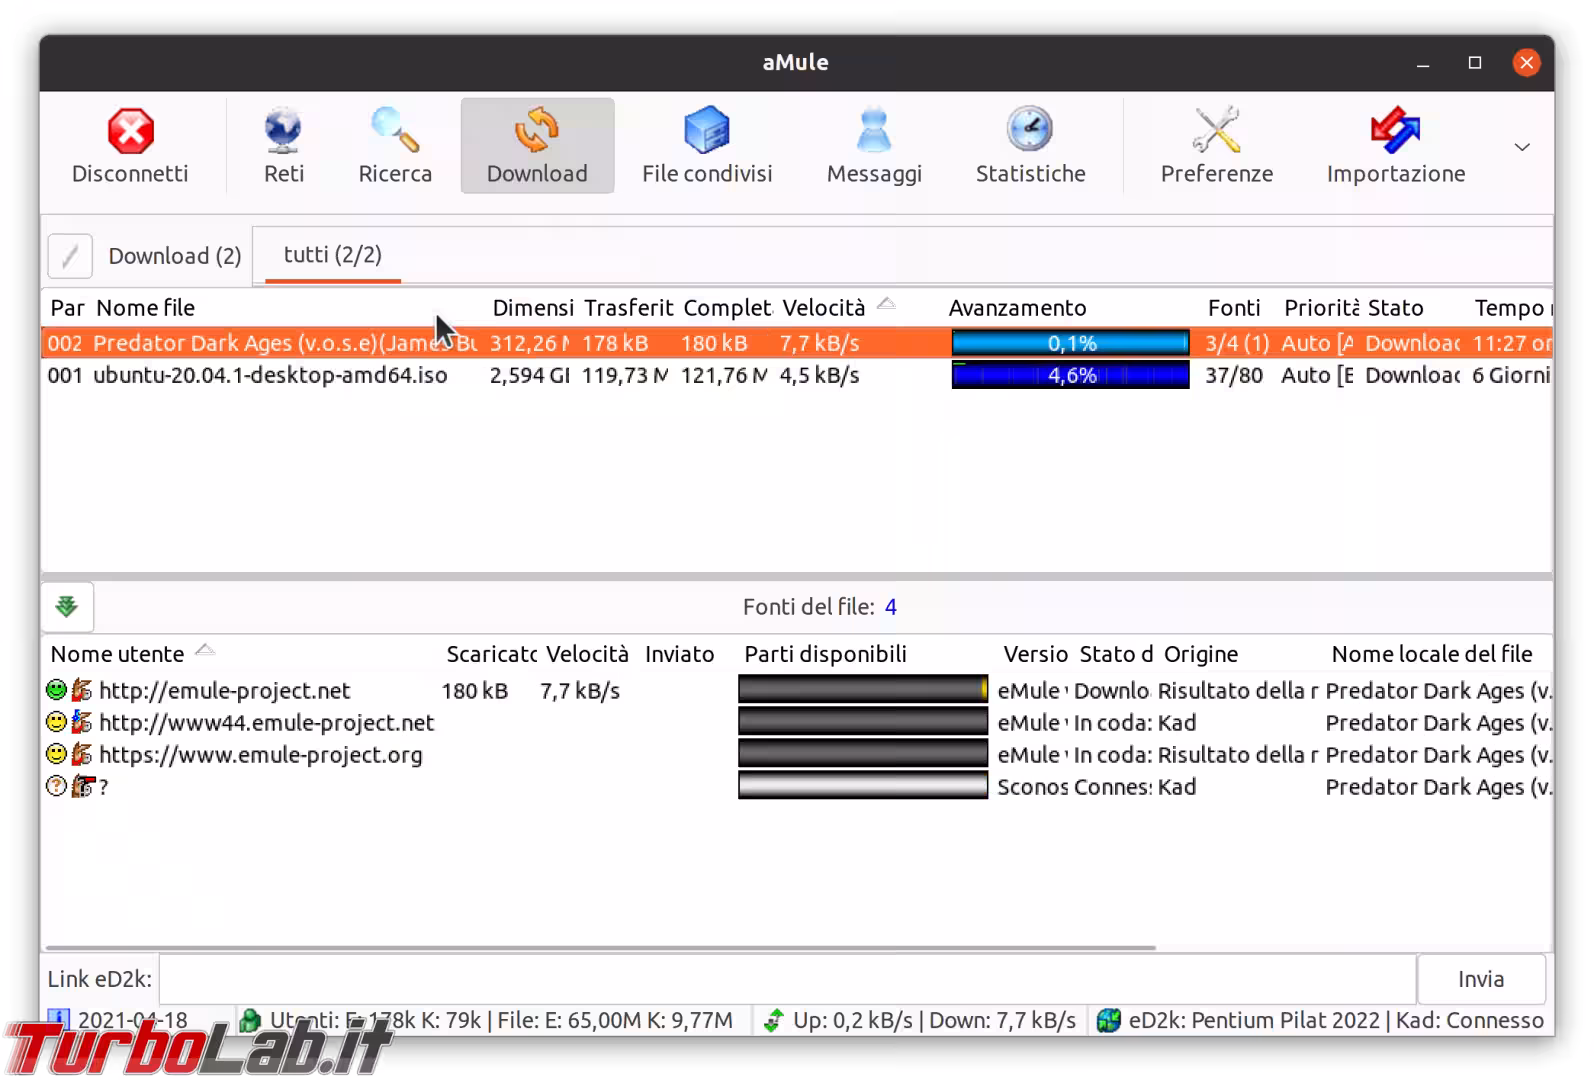Switch to the tutti (2/2) tab
Image resolution: width=1594 pixels, height=1080 pixels.
pos(332,255)
